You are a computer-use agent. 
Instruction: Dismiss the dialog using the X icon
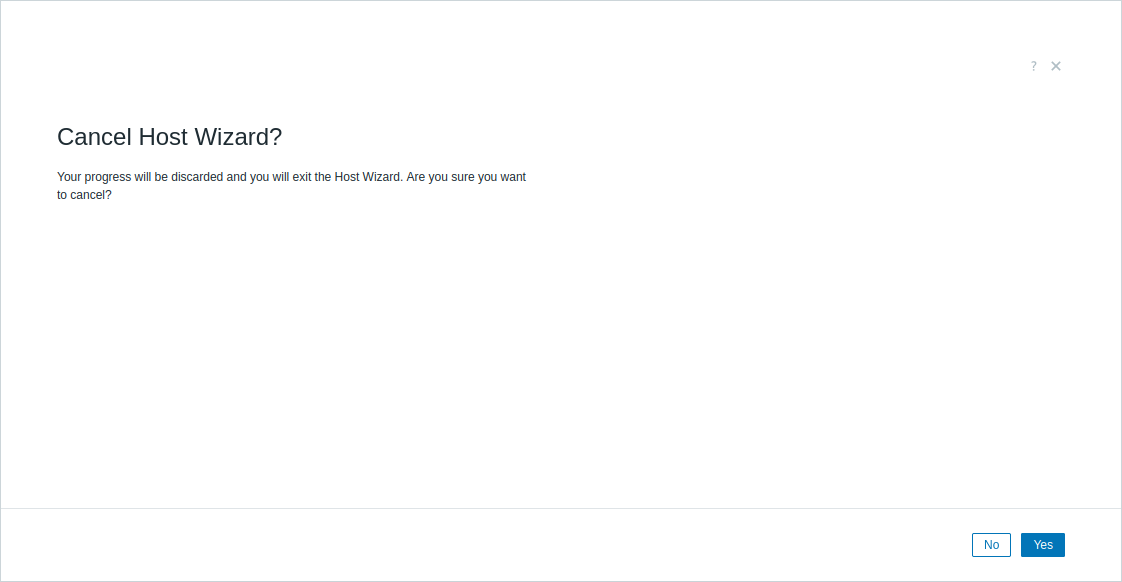(x=1056, y=66)
